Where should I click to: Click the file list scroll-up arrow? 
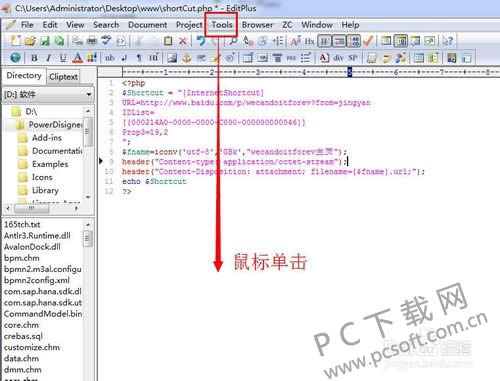tap(88, 224)
